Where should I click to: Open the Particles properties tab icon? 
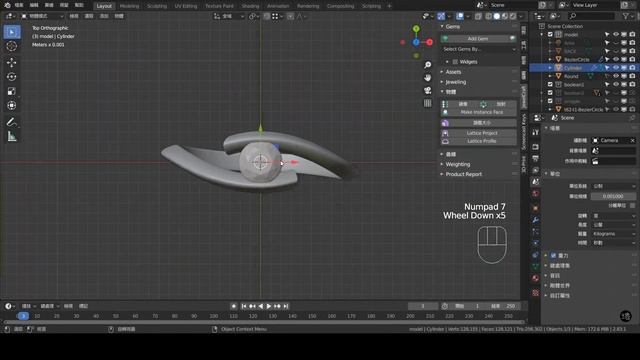[536, 231]
